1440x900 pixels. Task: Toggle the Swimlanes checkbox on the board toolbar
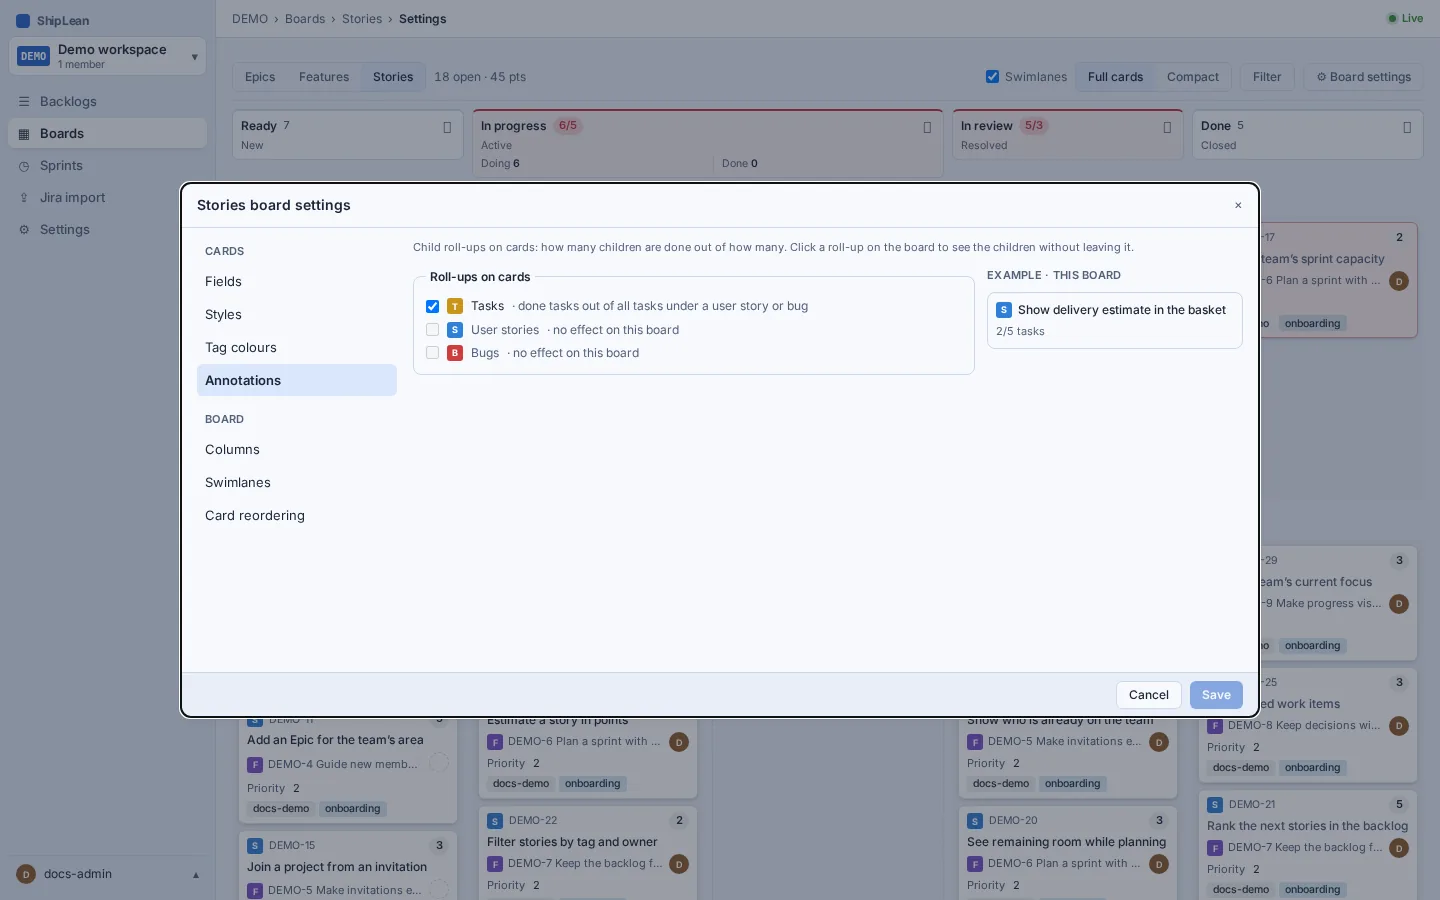pos(992,77)
